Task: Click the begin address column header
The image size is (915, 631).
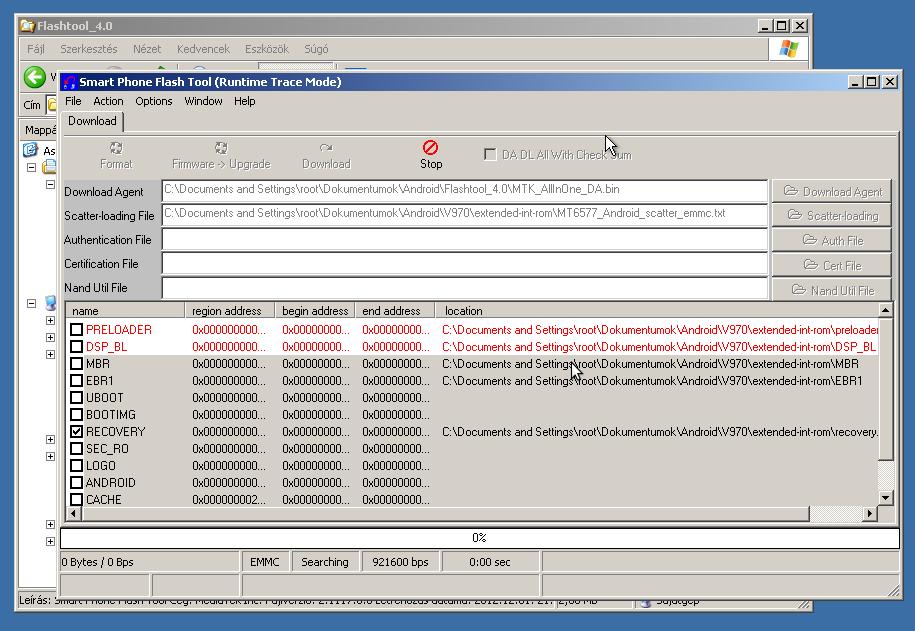Action: pos(315,311)
